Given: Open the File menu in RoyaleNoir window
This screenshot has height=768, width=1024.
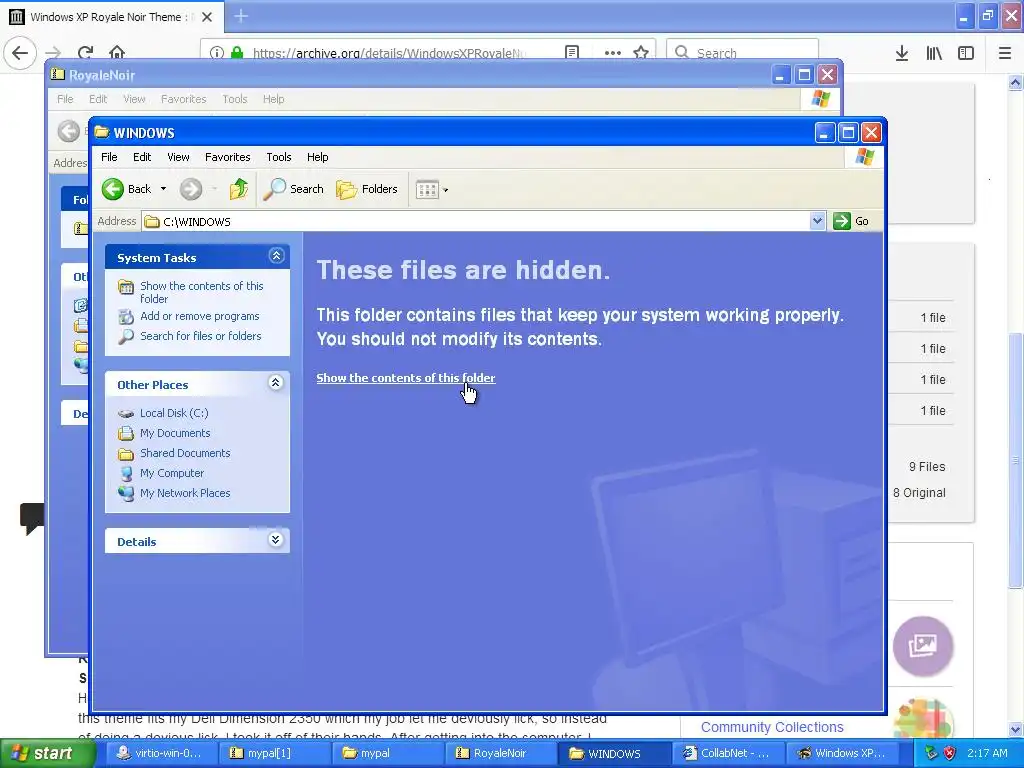Looking at the screenshot, I should point(65,99).
